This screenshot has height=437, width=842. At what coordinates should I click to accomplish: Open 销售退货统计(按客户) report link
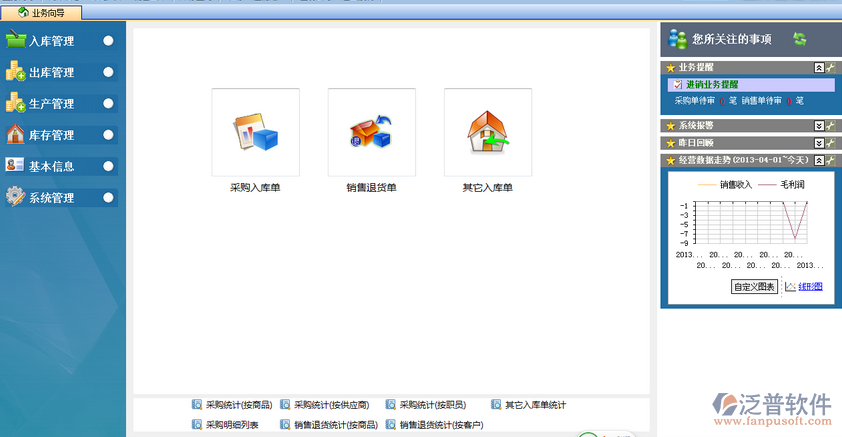pos(441,425)
